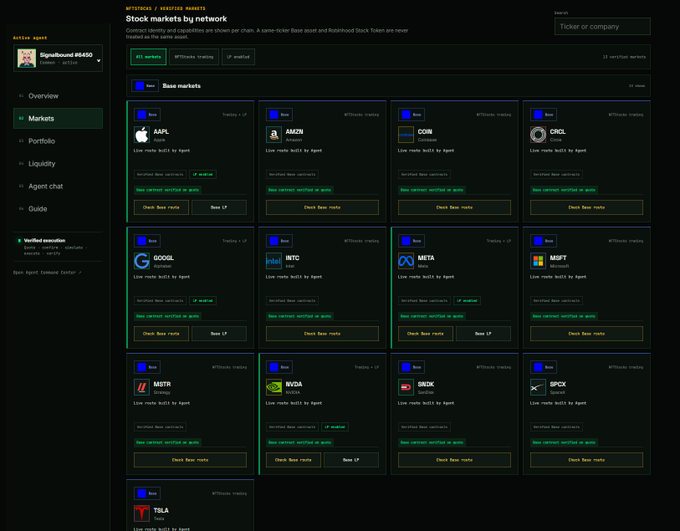Click Check Base route on INTC card

[322, 334]
